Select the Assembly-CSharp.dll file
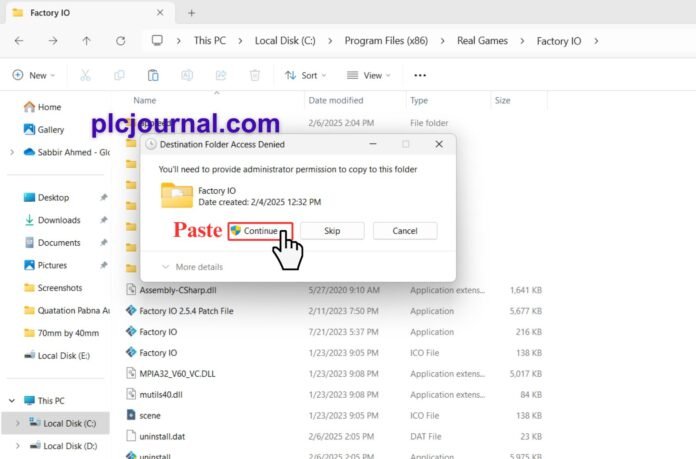Screen dimensions: 696x459 178,289
